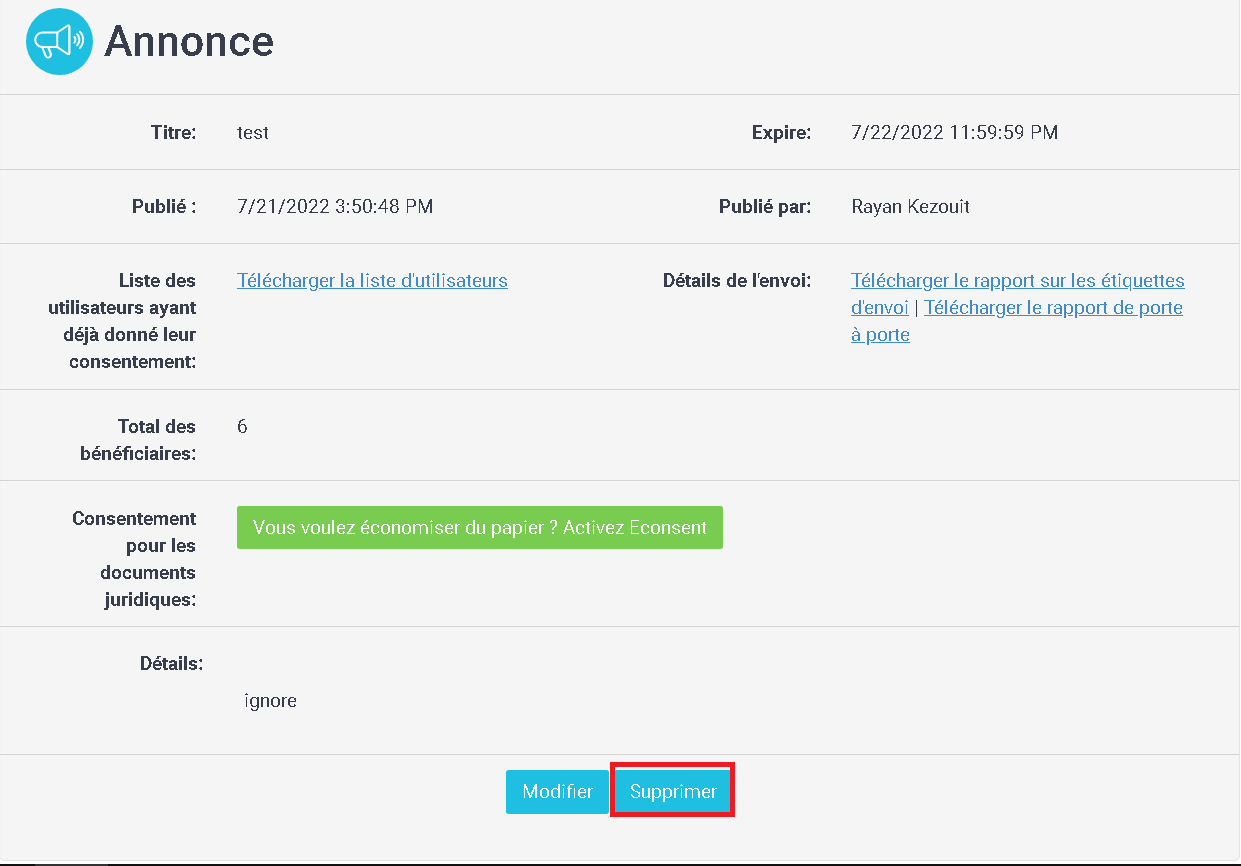Click the title value "test"
Viewport: 1241px width, 866px height.
click(x=253, y=133)
